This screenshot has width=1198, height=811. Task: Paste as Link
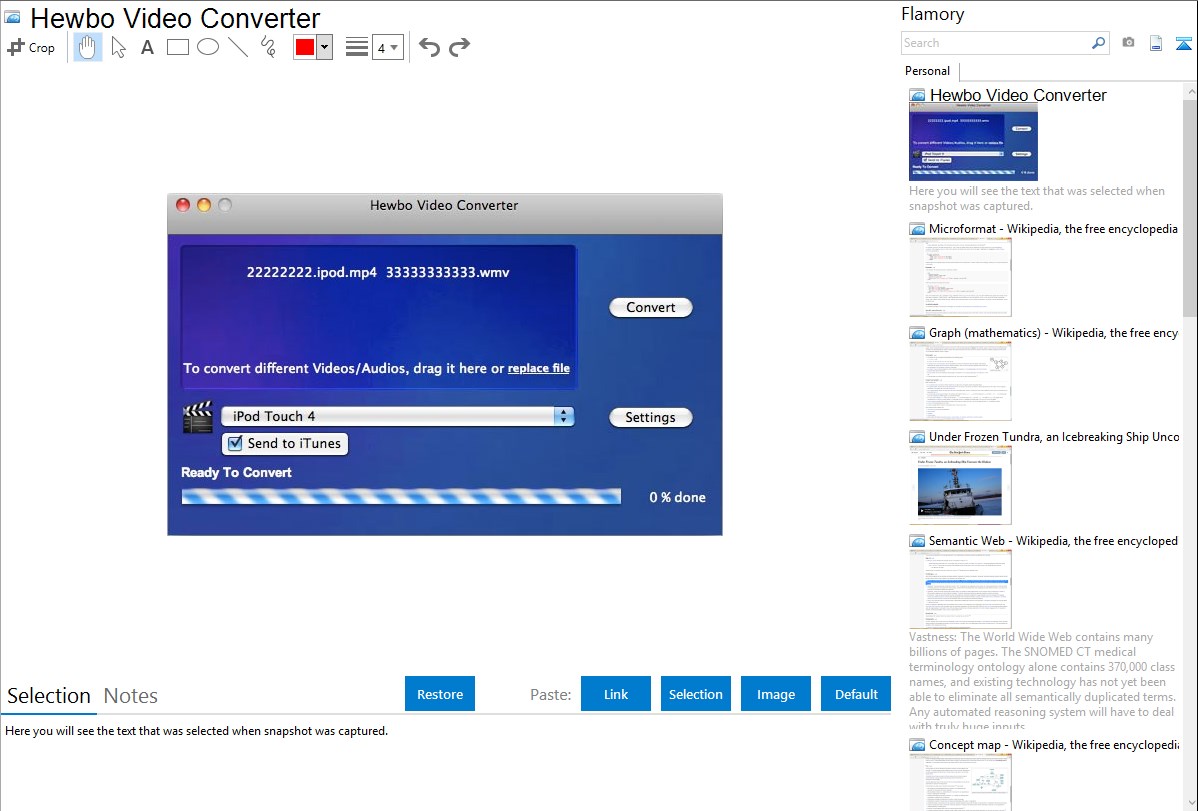pos(616,694)
